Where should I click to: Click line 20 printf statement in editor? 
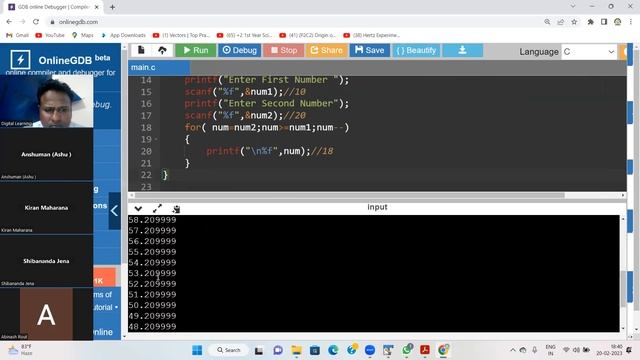pyautogui.click(x=269, y=151)
